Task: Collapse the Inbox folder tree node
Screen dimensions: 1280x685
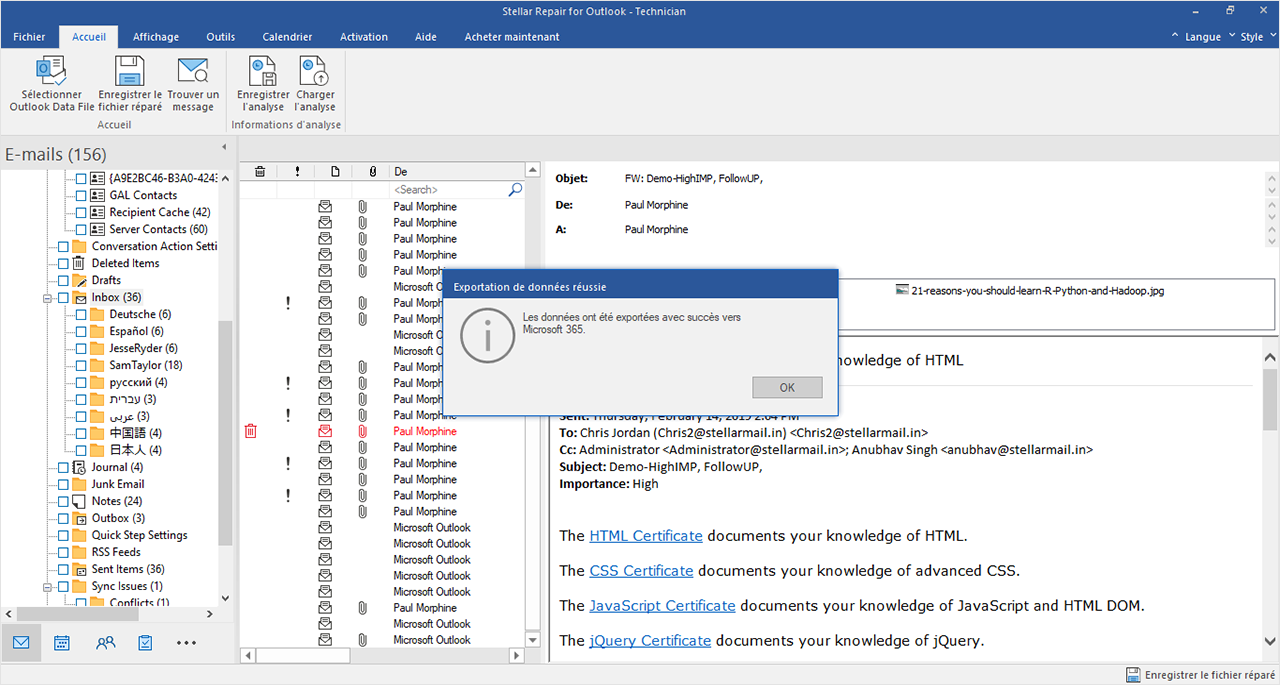Action: pyautogui.click(x=47, y=298)
